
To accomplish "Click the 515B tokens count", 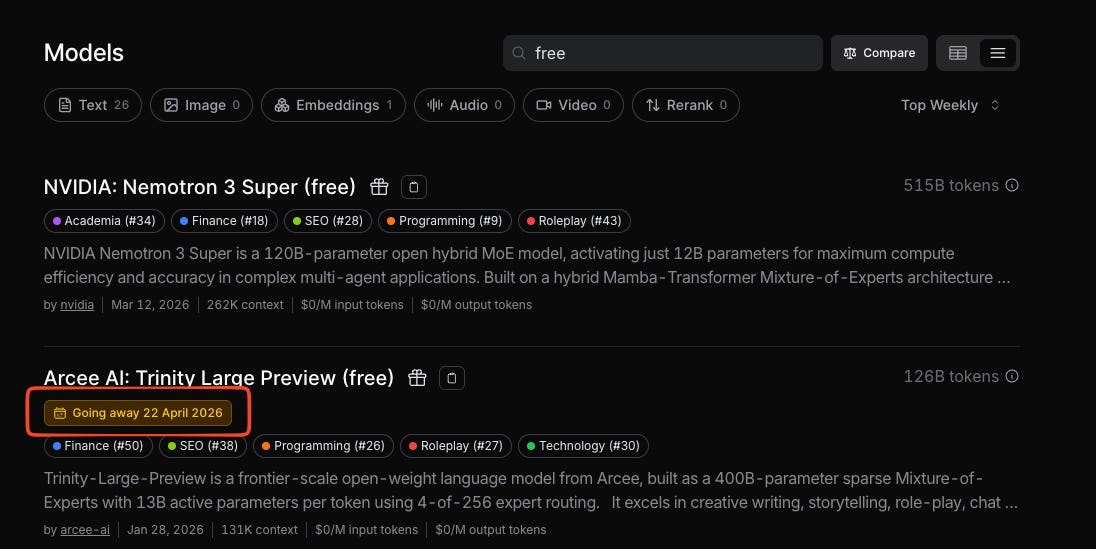I will point(951,185).
